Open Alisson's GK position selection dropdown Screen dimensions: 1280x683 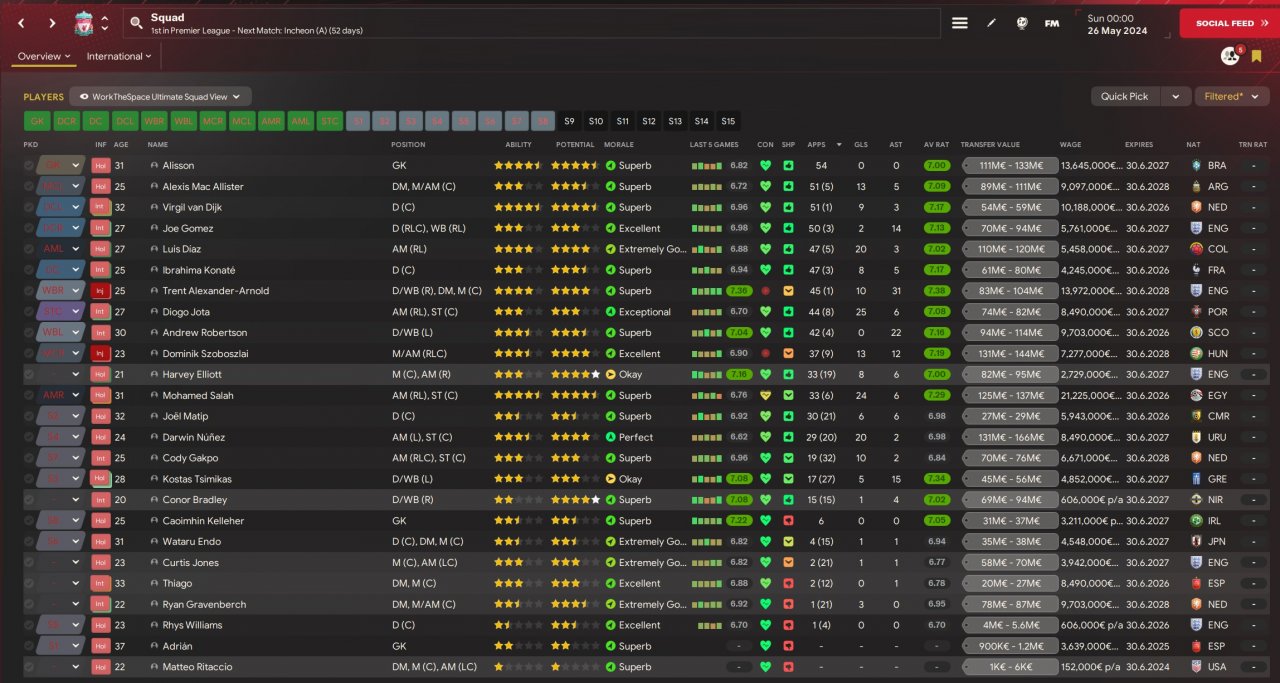[x=61, y=166]
